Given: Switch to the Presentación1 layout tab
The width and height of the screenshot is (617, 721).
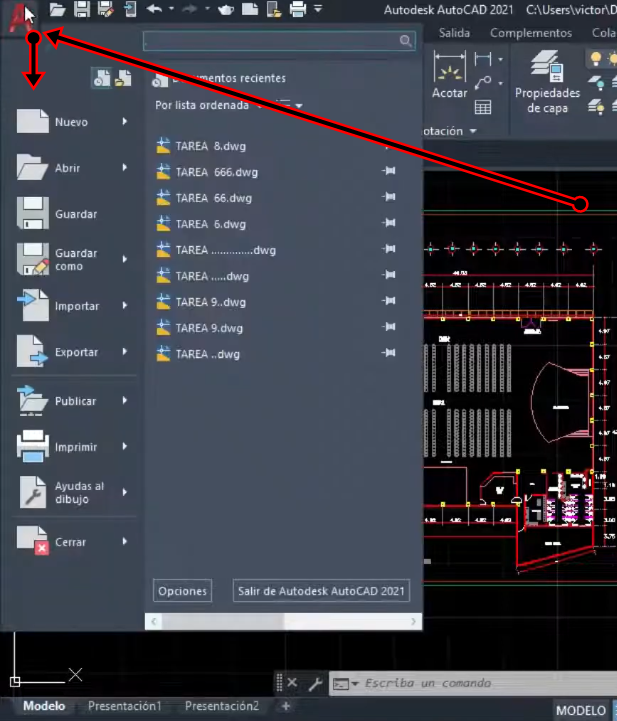Looking at the screenshot, I should click(125, 706).
